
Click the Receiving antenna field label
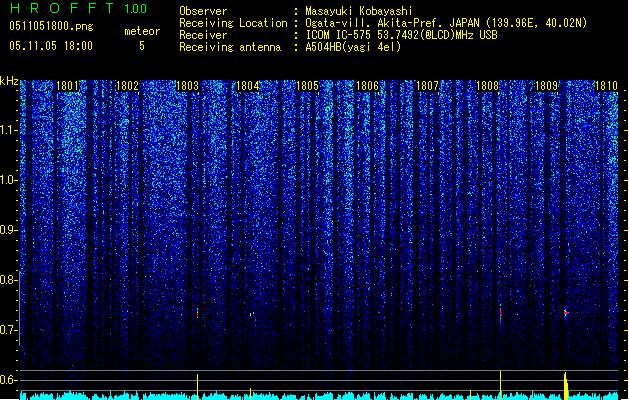point(230,47)
